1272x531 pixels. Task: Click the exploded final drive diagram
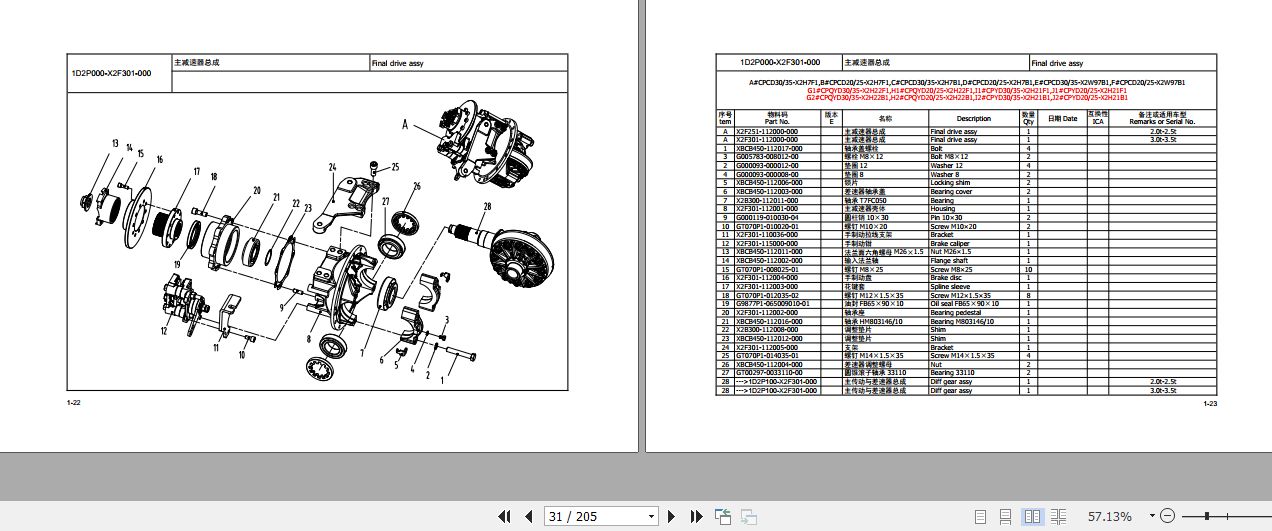[x=319, y=243]
